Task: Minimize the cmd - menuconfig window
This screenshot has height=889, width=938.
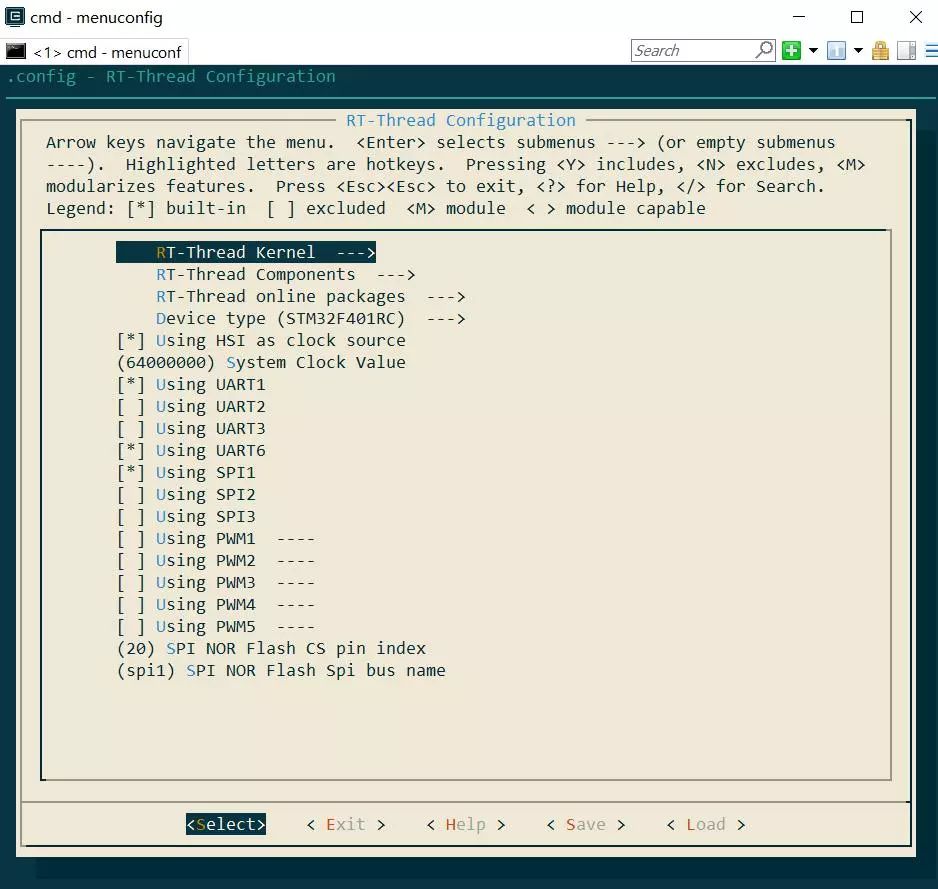Action: (799, 17)
